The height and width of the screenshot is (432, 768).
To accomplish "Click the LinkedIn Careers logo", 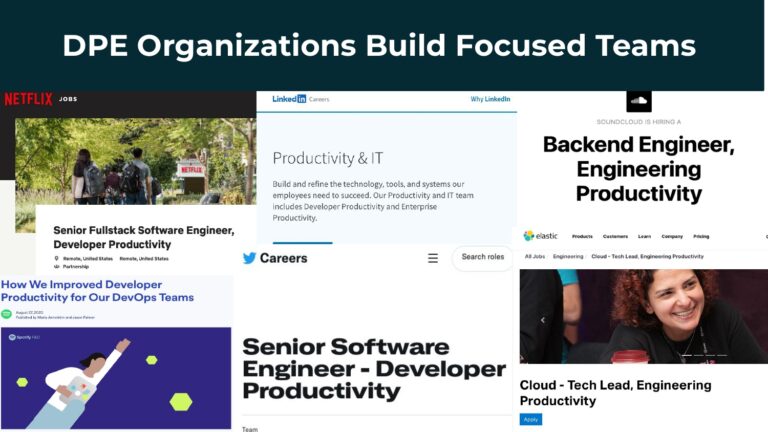I will click(x=301, y=99).
